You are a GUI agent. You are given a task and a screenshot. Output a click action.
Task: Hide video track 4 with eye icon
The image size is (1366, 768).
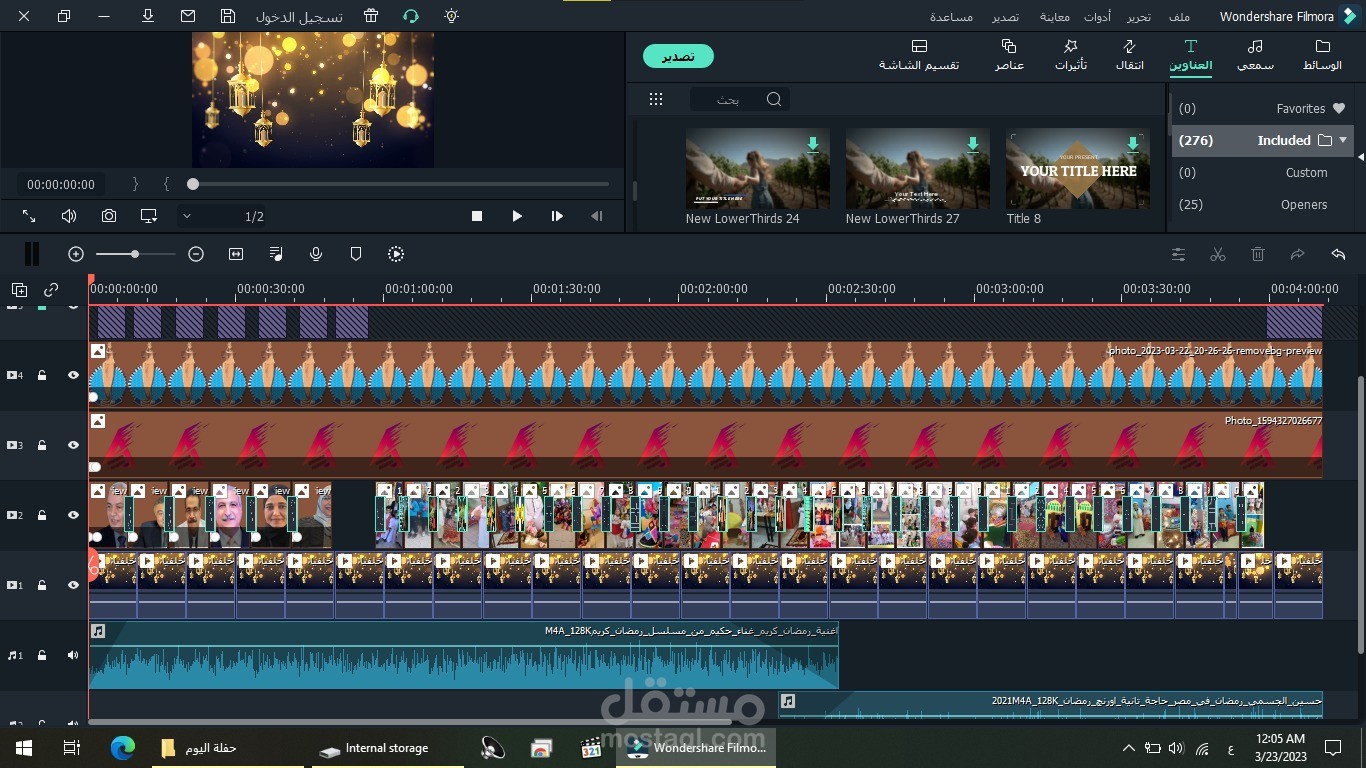click(x=73, y=375)
